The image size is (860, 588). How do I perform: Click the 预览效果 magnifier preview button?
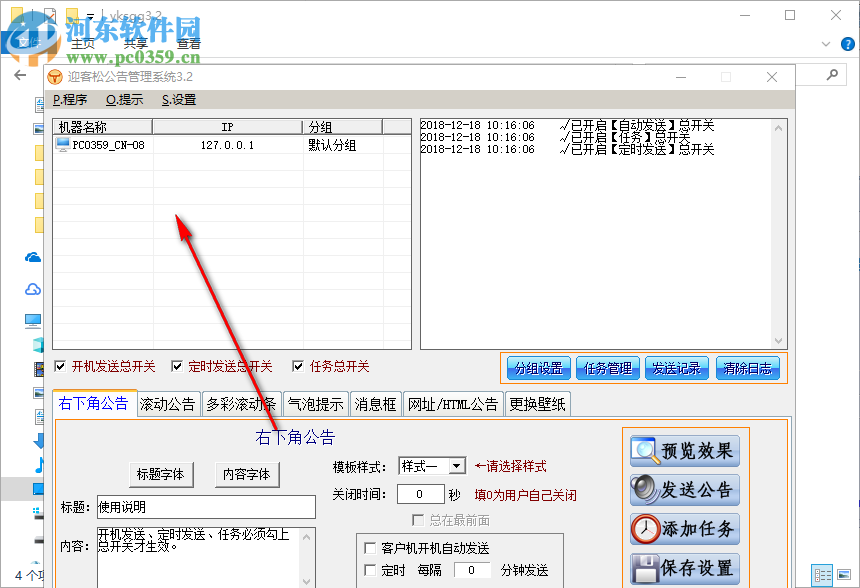click(x=684, y=451)
